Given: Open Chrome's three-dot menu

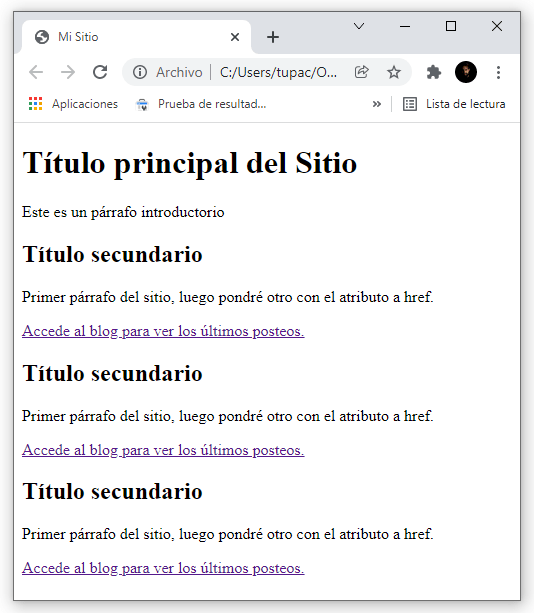Looking at the screenshot, I should pos(498,72).
